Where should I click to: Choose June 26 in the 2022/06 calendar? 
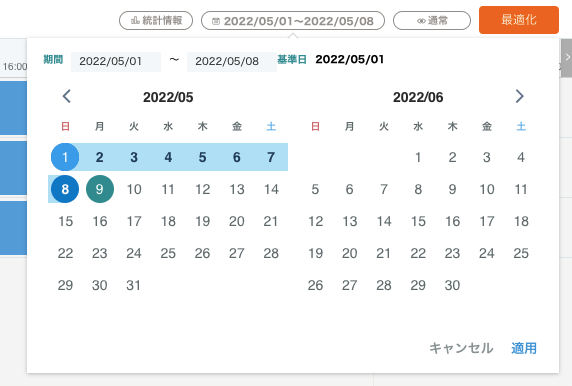pos(315,285)
